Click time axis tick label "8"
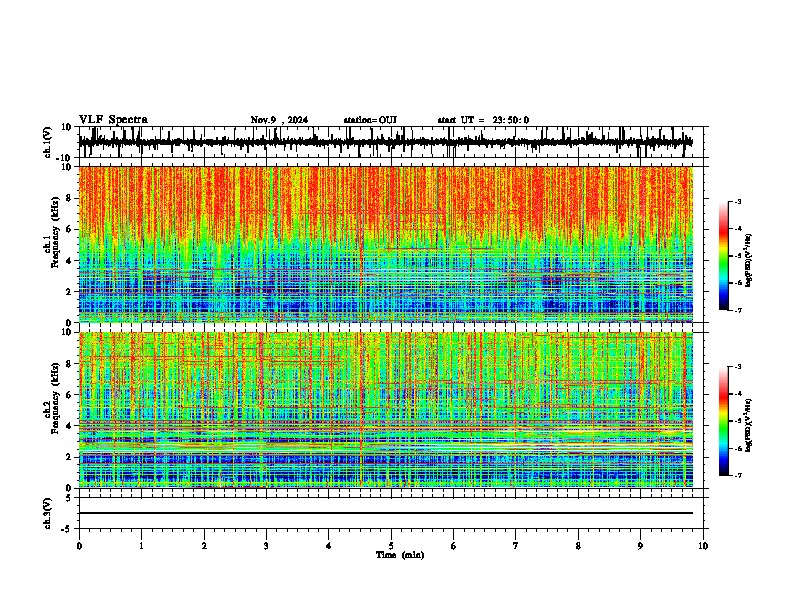This screenshot has width=792, height=612. [x=578, y=546]
